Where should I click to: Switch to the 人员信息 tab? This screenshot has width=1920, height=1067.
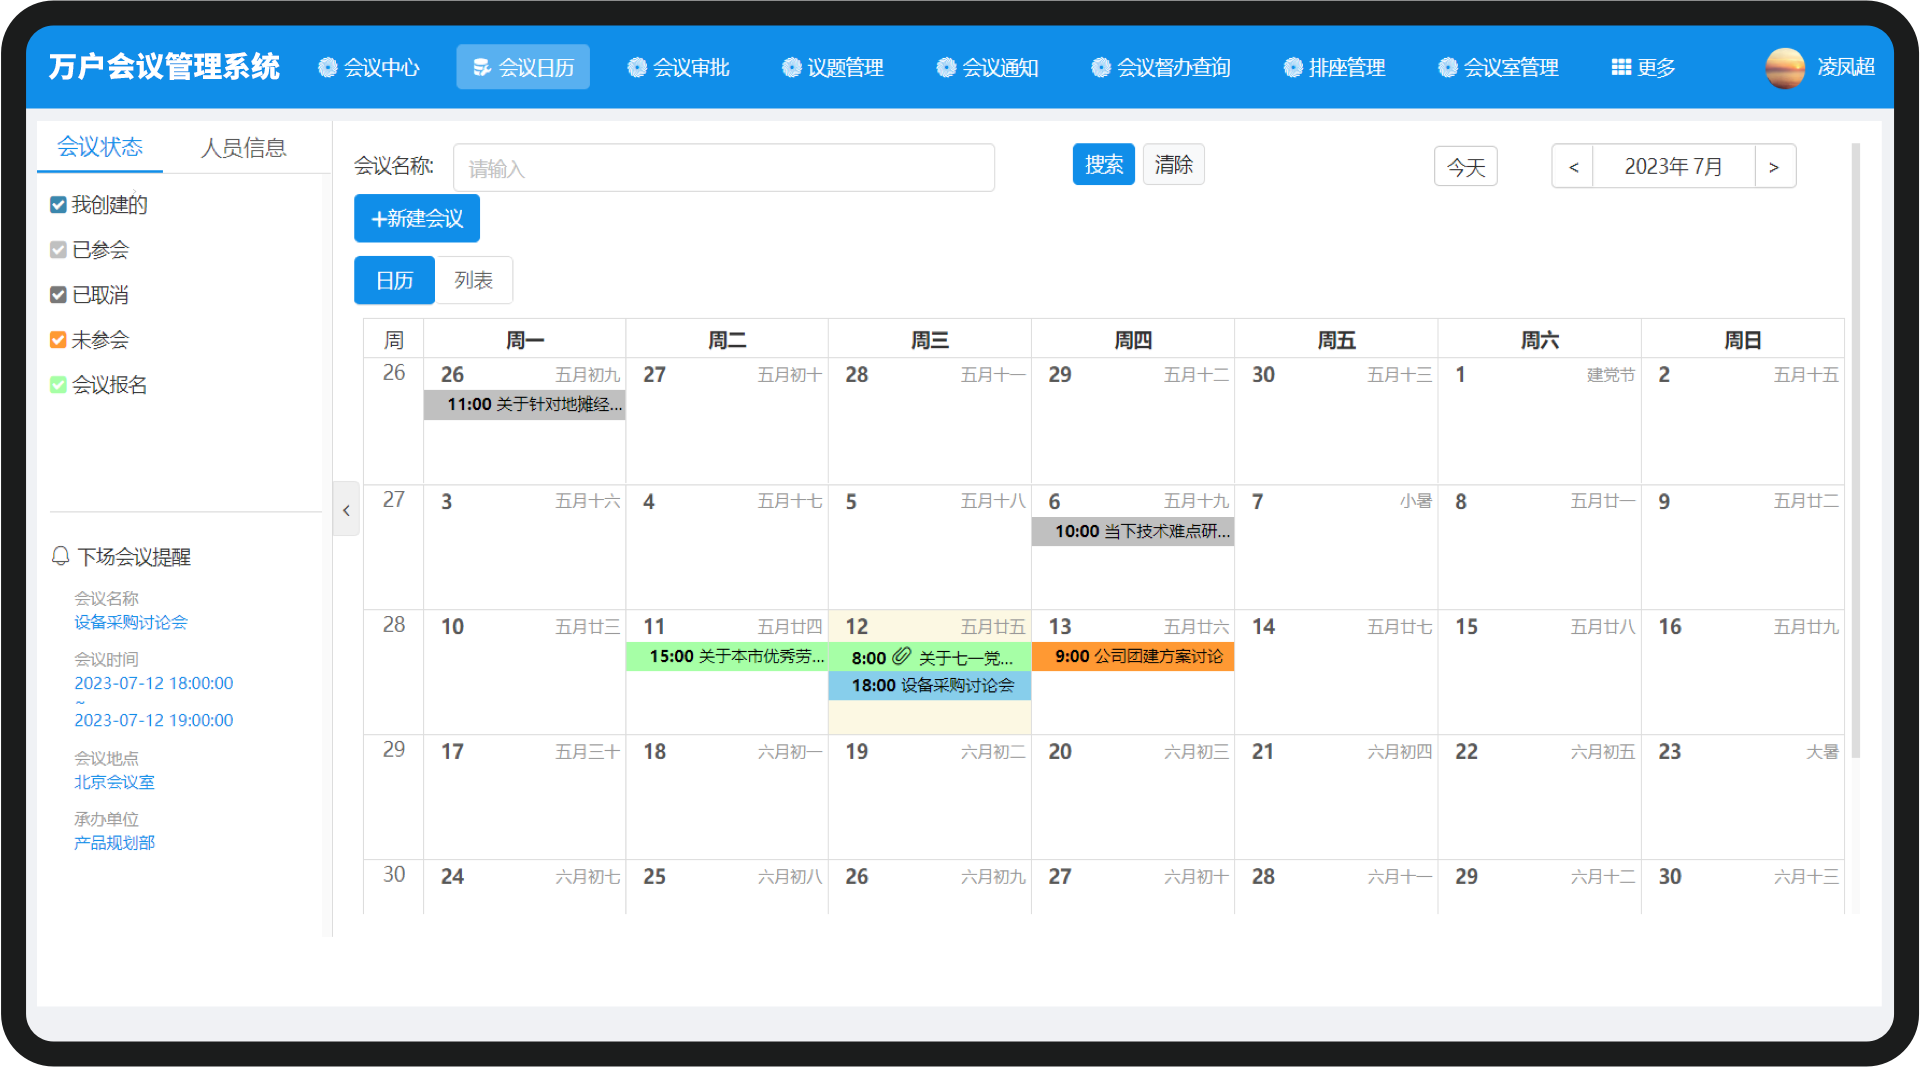[243, 148]
